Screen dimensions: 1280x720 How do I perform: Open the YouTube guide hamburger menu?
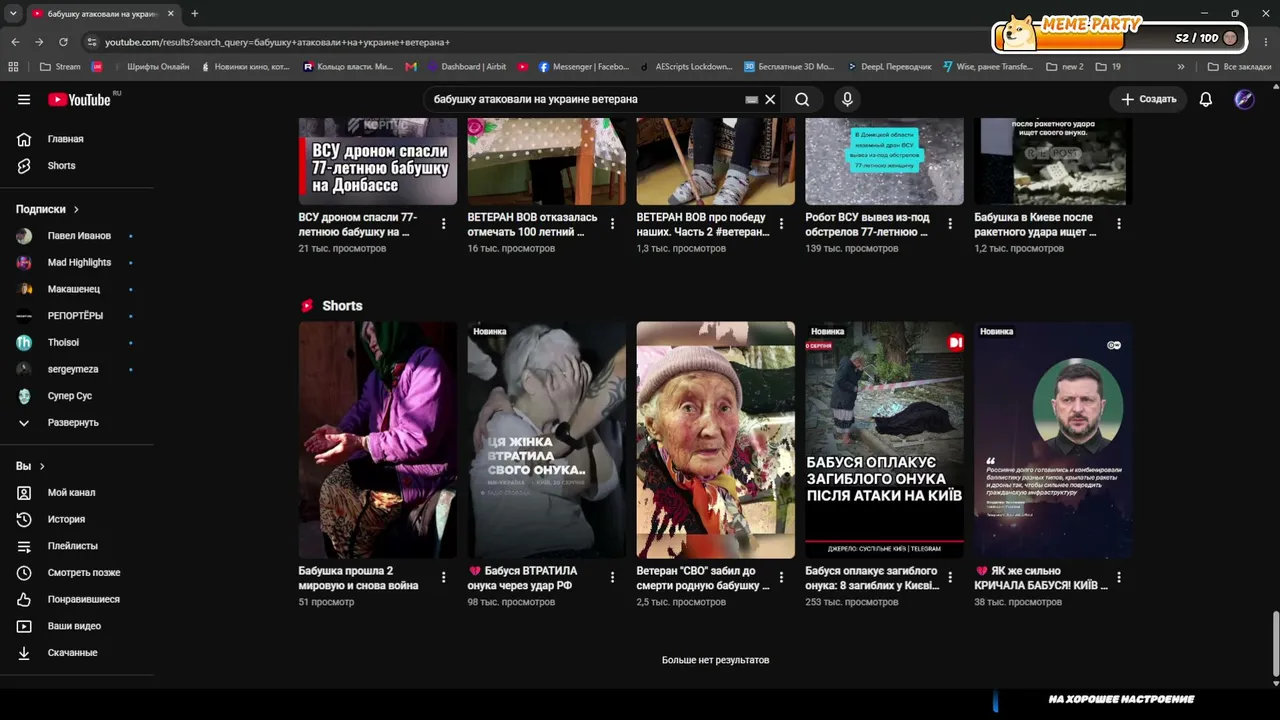(x=24, y=99)
